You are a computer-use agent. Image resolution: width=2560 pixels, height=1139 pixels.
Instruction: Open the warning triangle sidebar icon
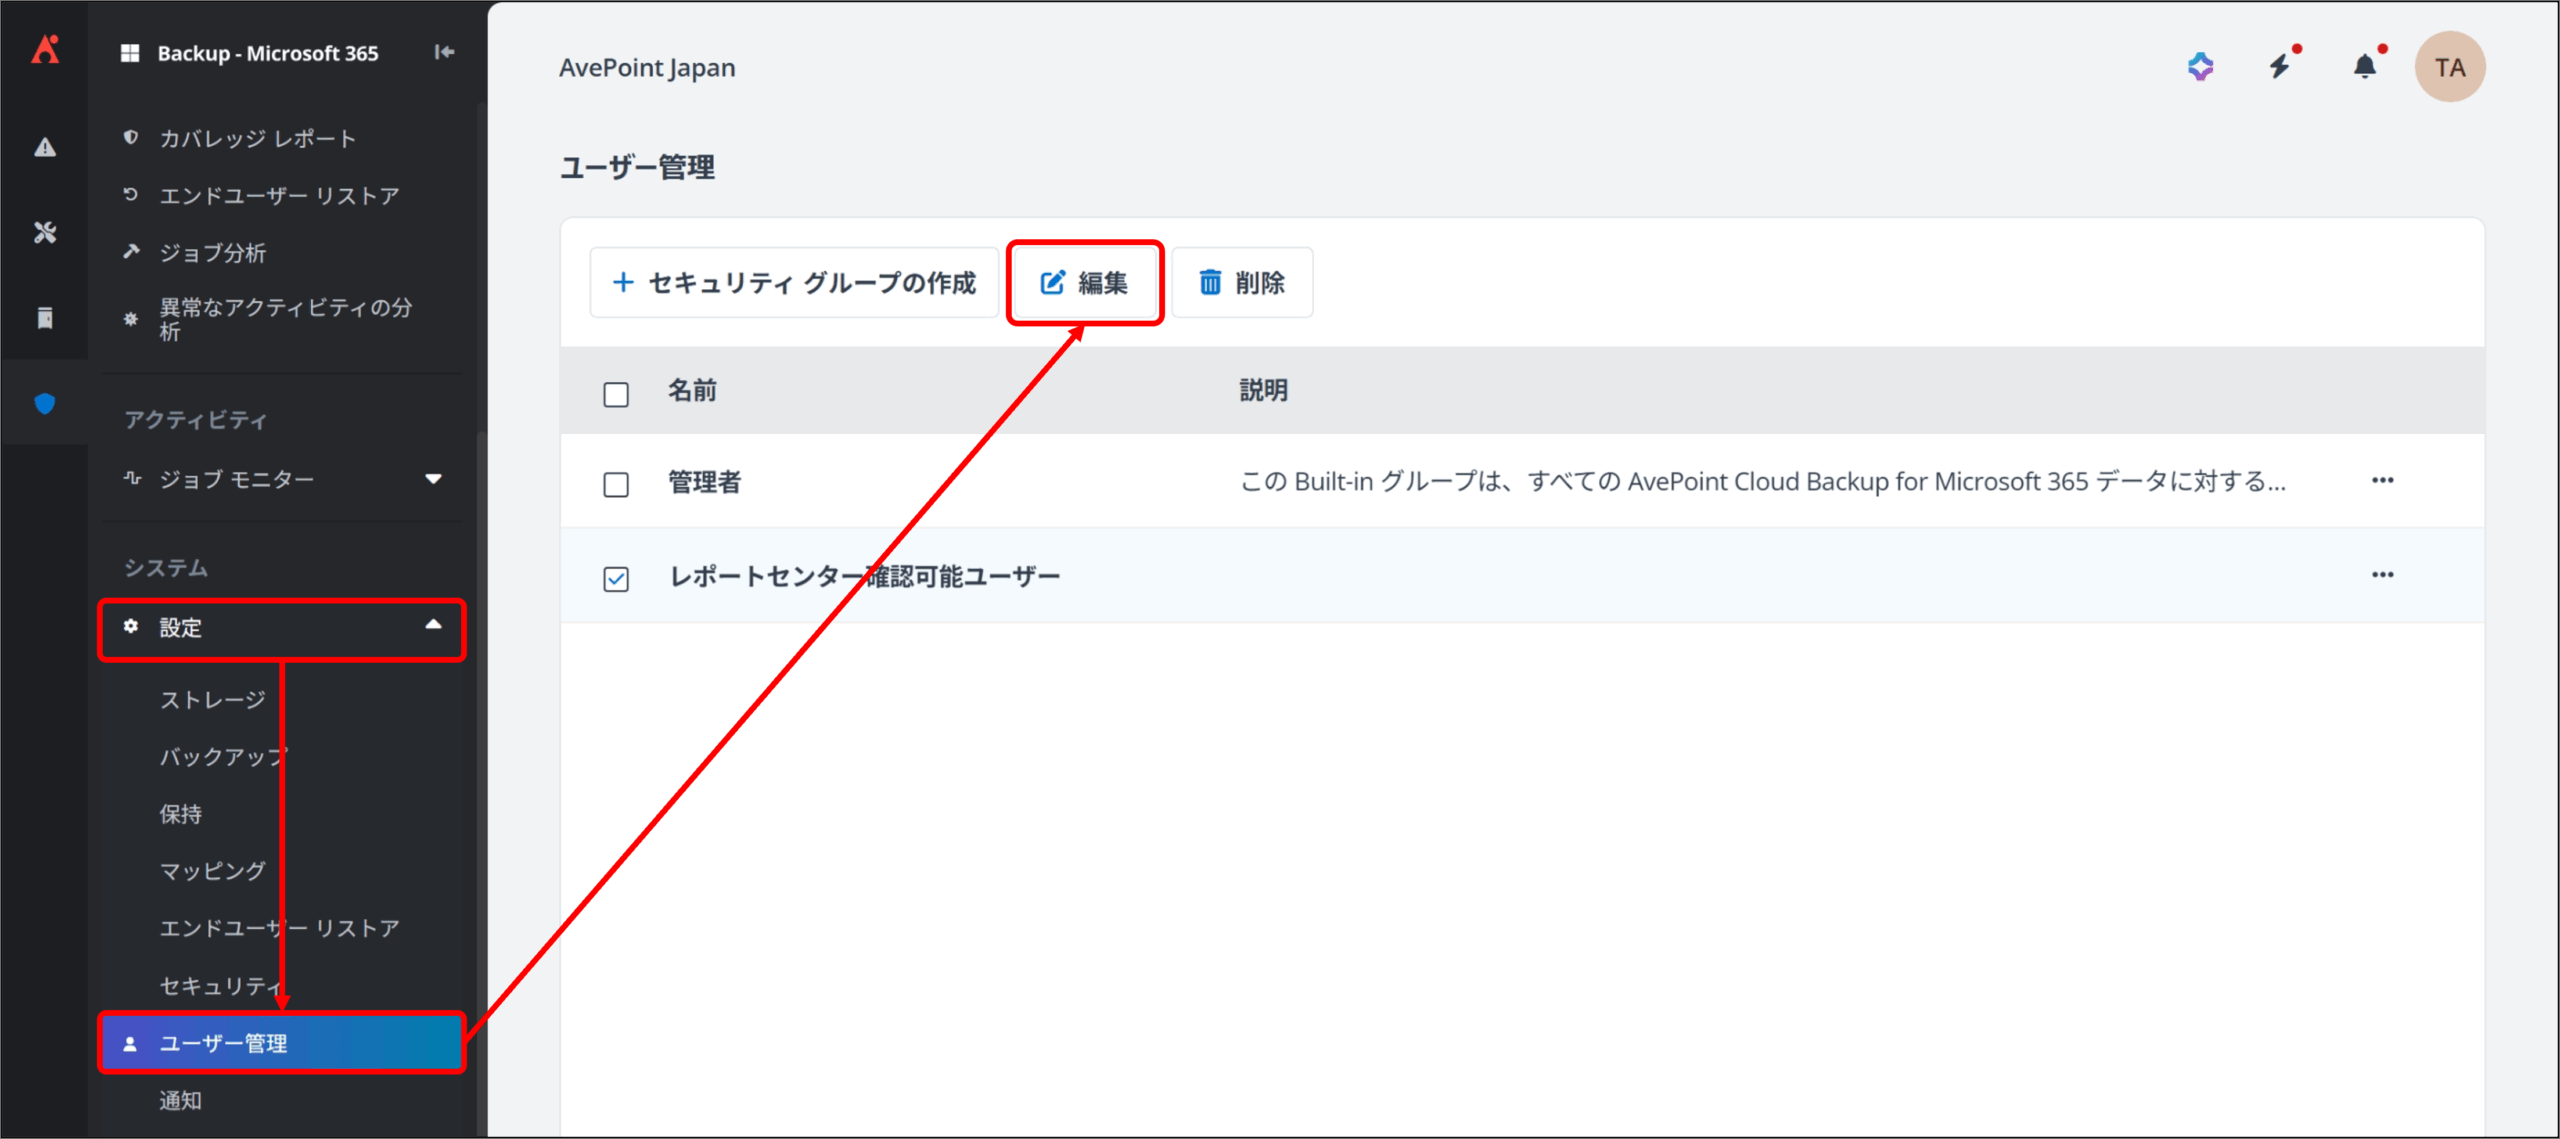coord(45,148)
